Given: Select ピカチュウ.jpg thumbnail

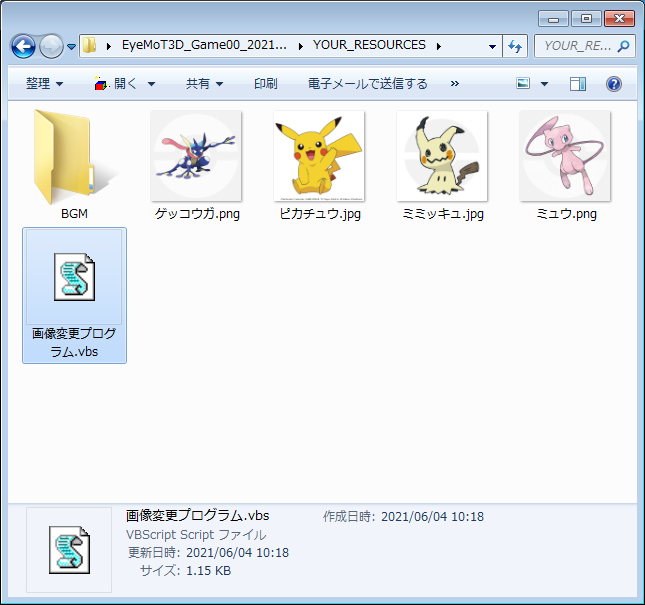Looking at the screenshot, I should [319, 156].
